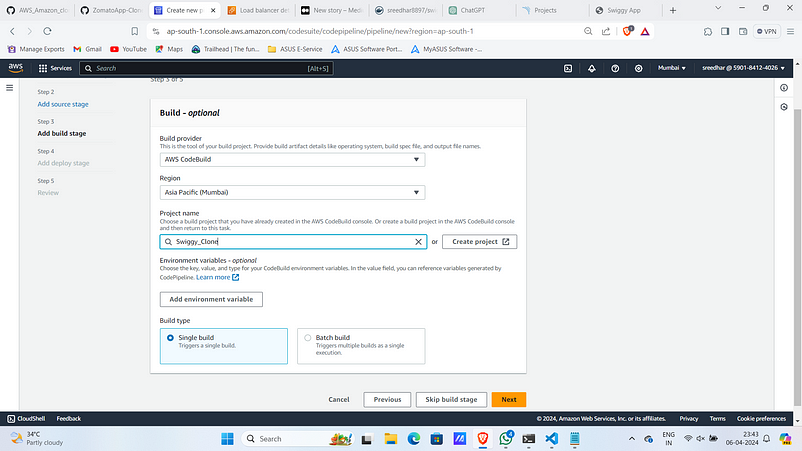
Task: Open File Explorer from the taskbar
Action: pyautogui.click(x=391, y=439)
